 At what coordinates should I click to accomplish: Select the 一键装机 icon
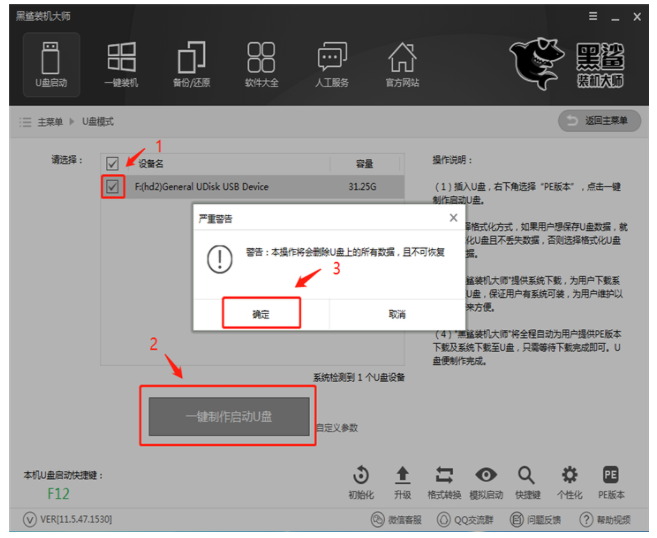(x=121, y=62)
